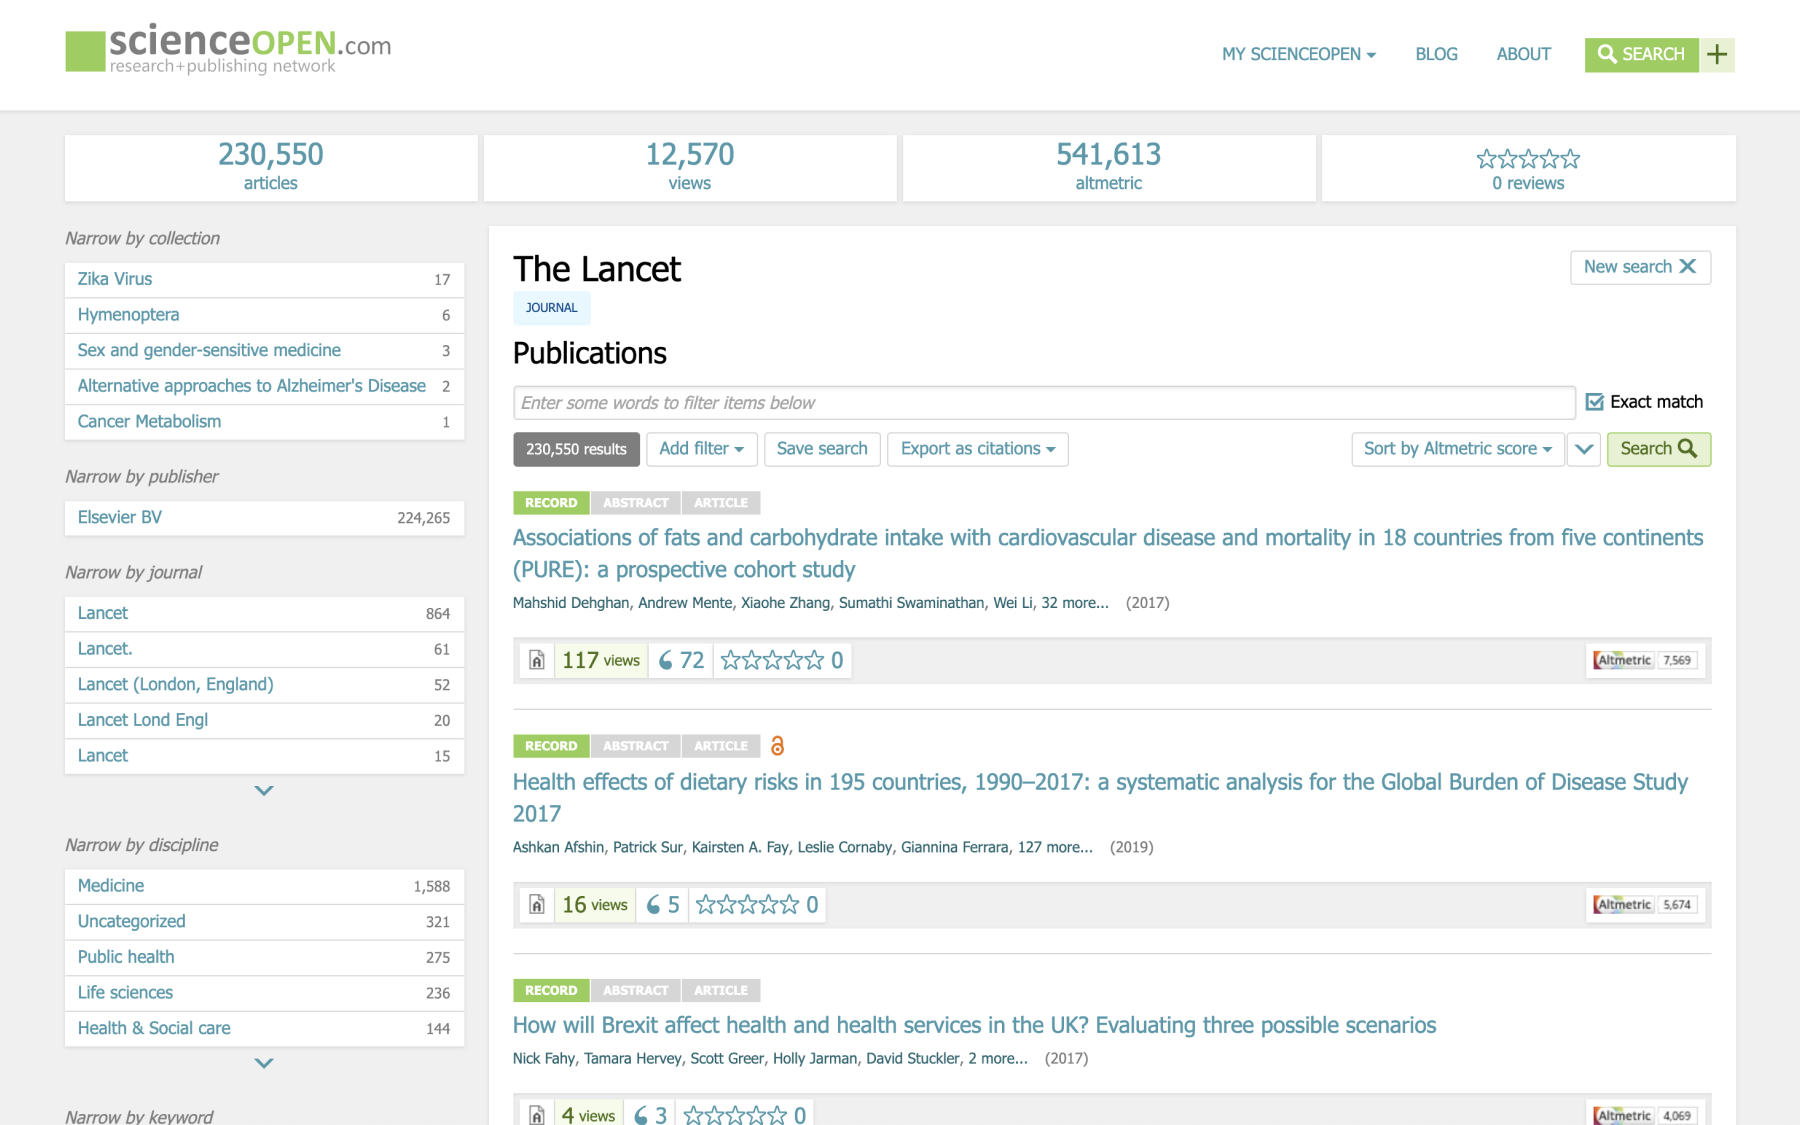Click the Altmetric badge showing 5,674
The image size is (1800, 1125).
(1645, 905)
